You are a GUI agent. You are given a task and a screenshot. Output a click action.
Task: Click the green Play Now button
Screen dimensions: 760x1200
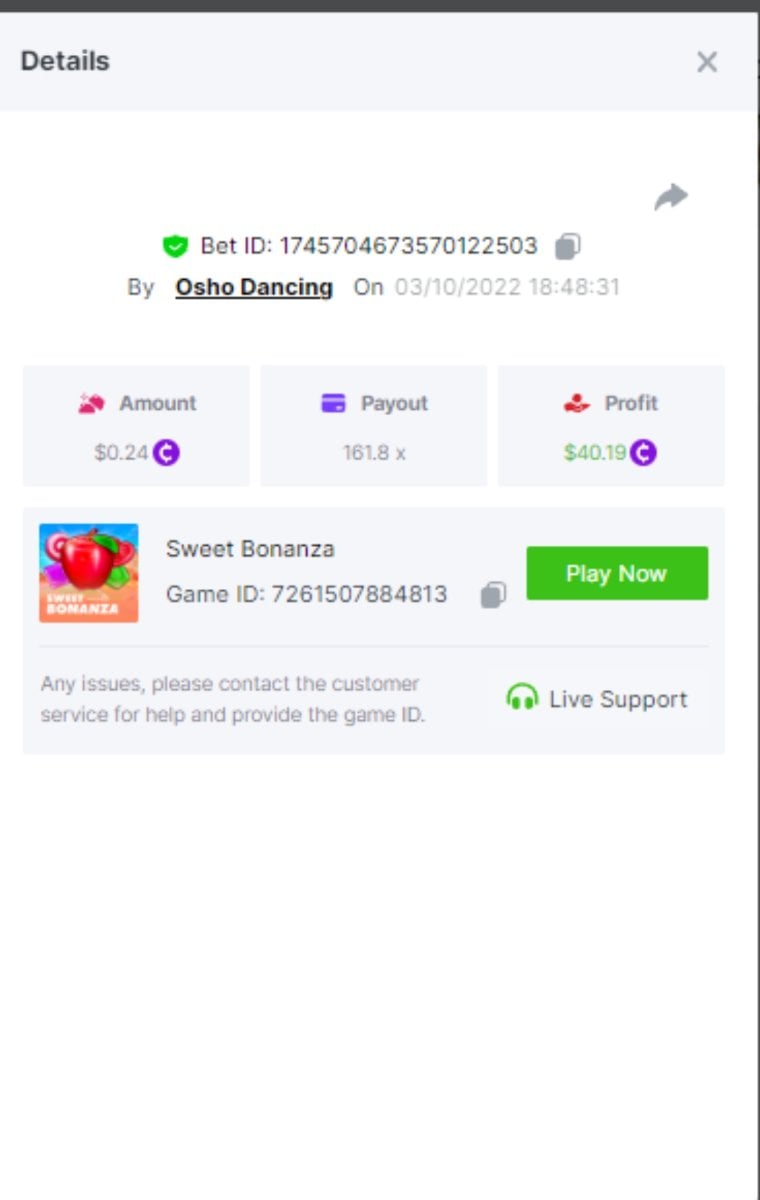click(x=617, y=573)
